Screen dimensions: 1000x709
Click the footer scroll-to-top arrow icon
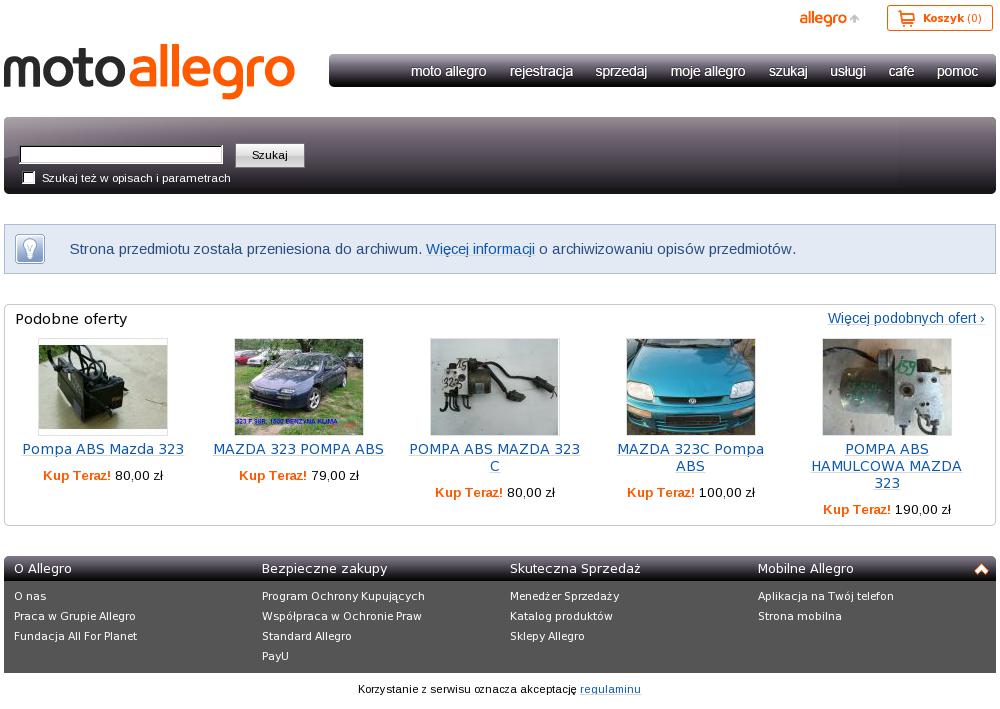(x=981, y=569)
